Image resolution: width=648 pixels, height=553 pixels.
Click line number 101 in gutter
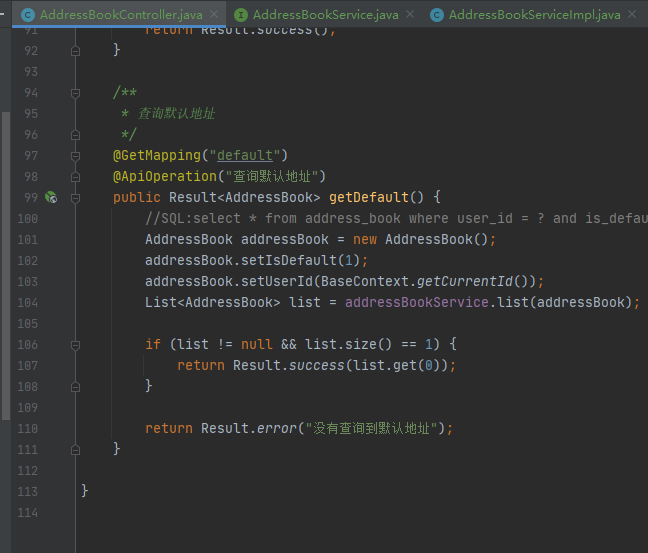(28, 240)
